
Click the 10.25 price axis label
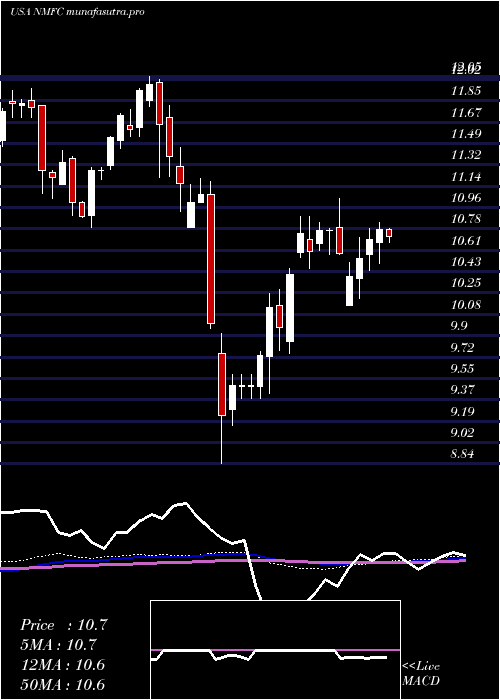[x=466, y=283]
